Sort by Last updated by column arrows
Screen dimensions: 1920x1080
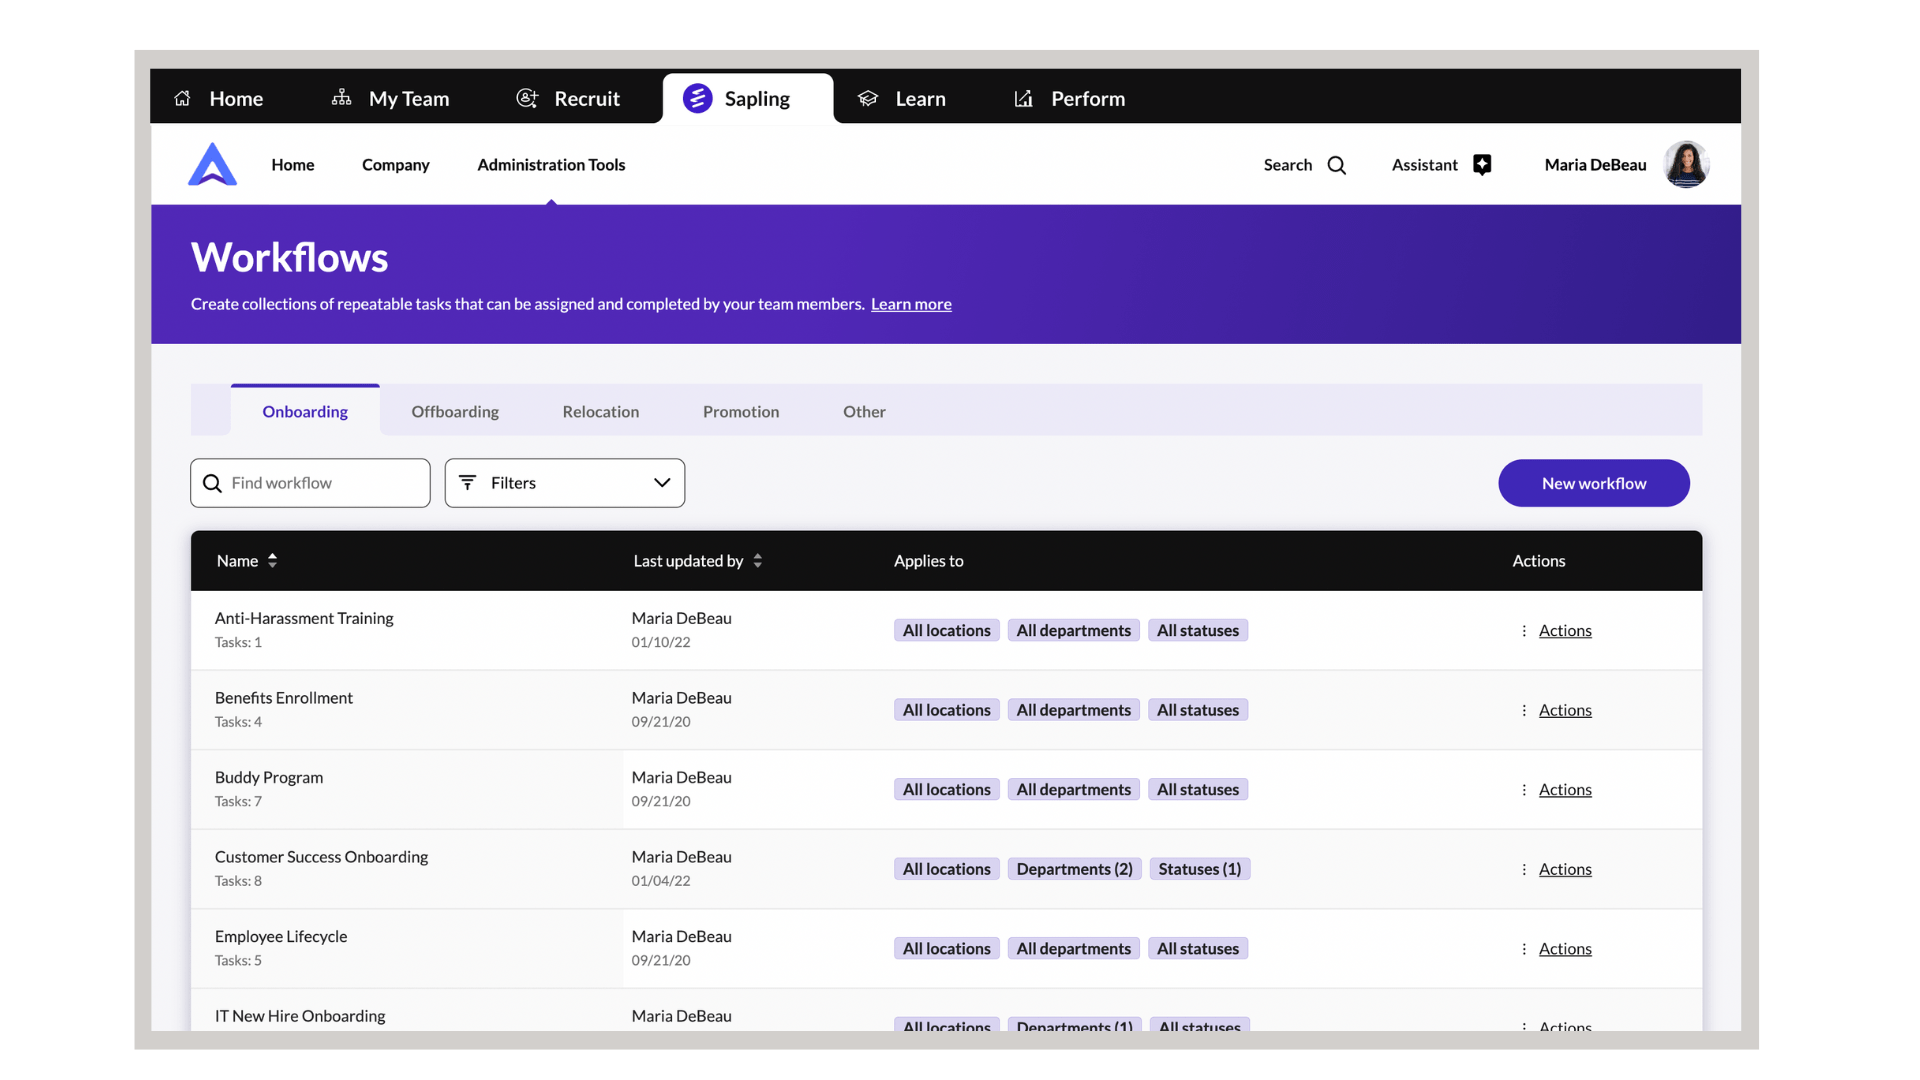[x=757, y=561]
